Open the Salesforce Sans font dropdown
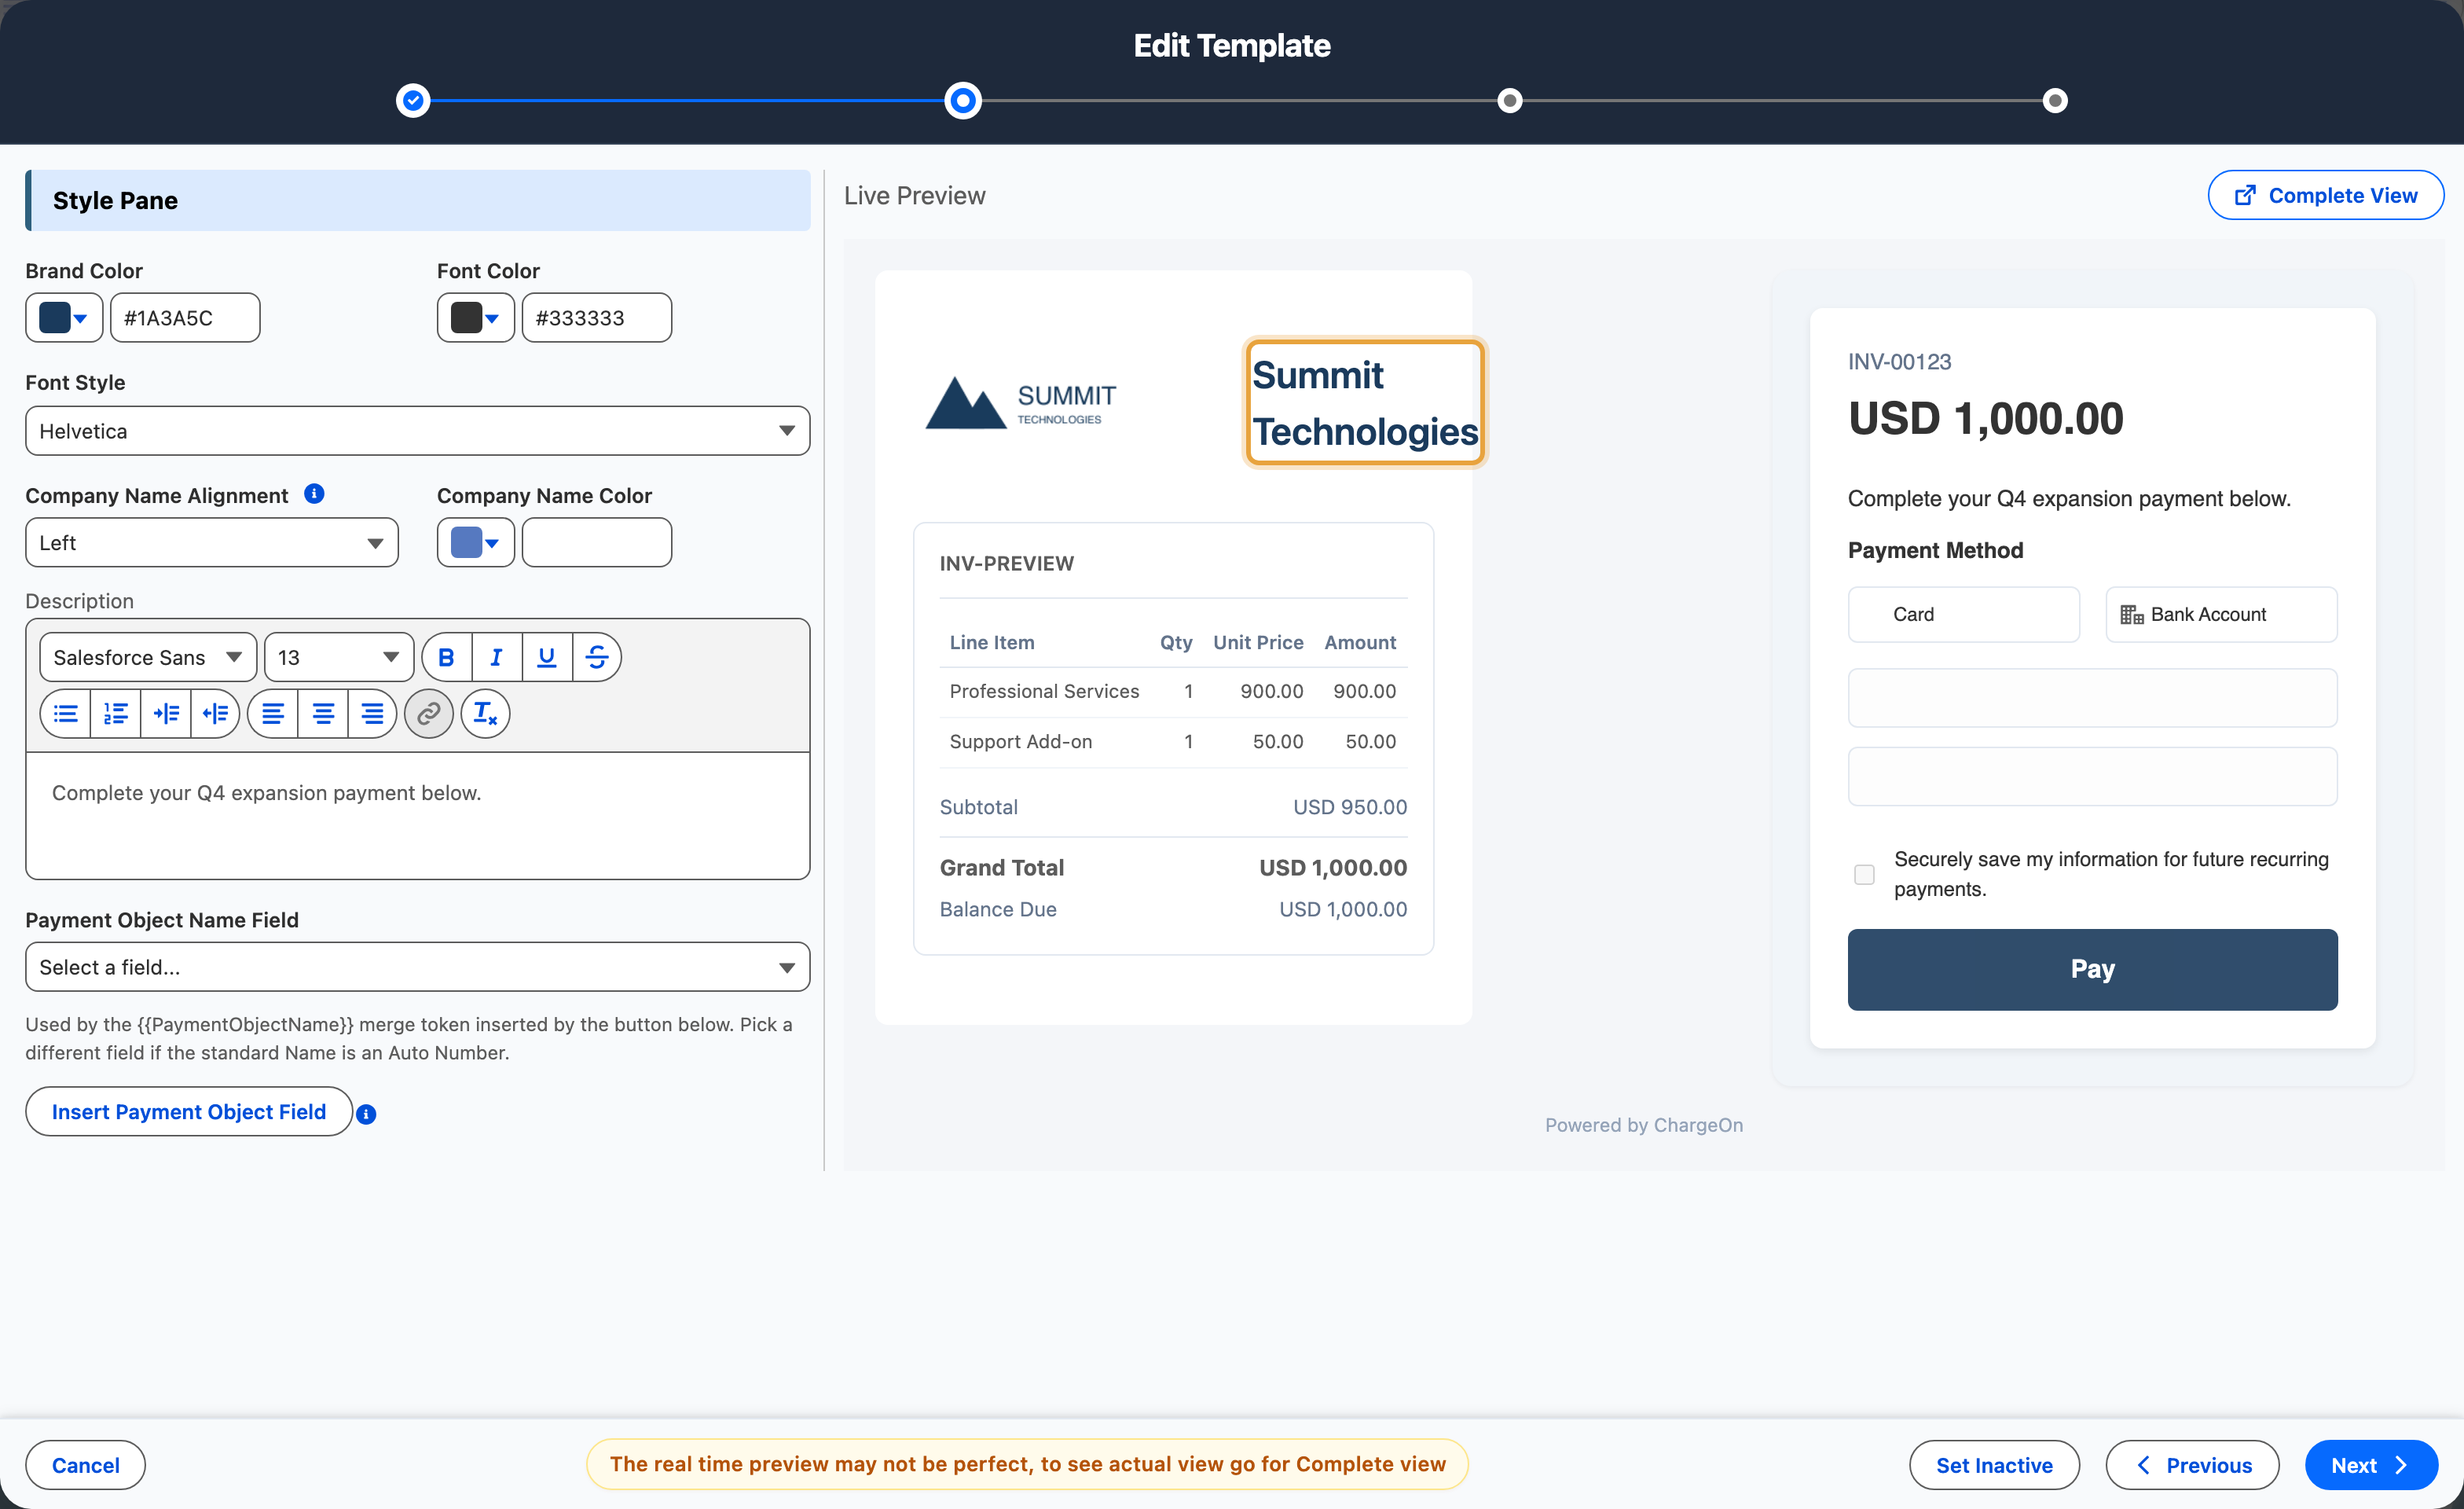 [149, 657]
